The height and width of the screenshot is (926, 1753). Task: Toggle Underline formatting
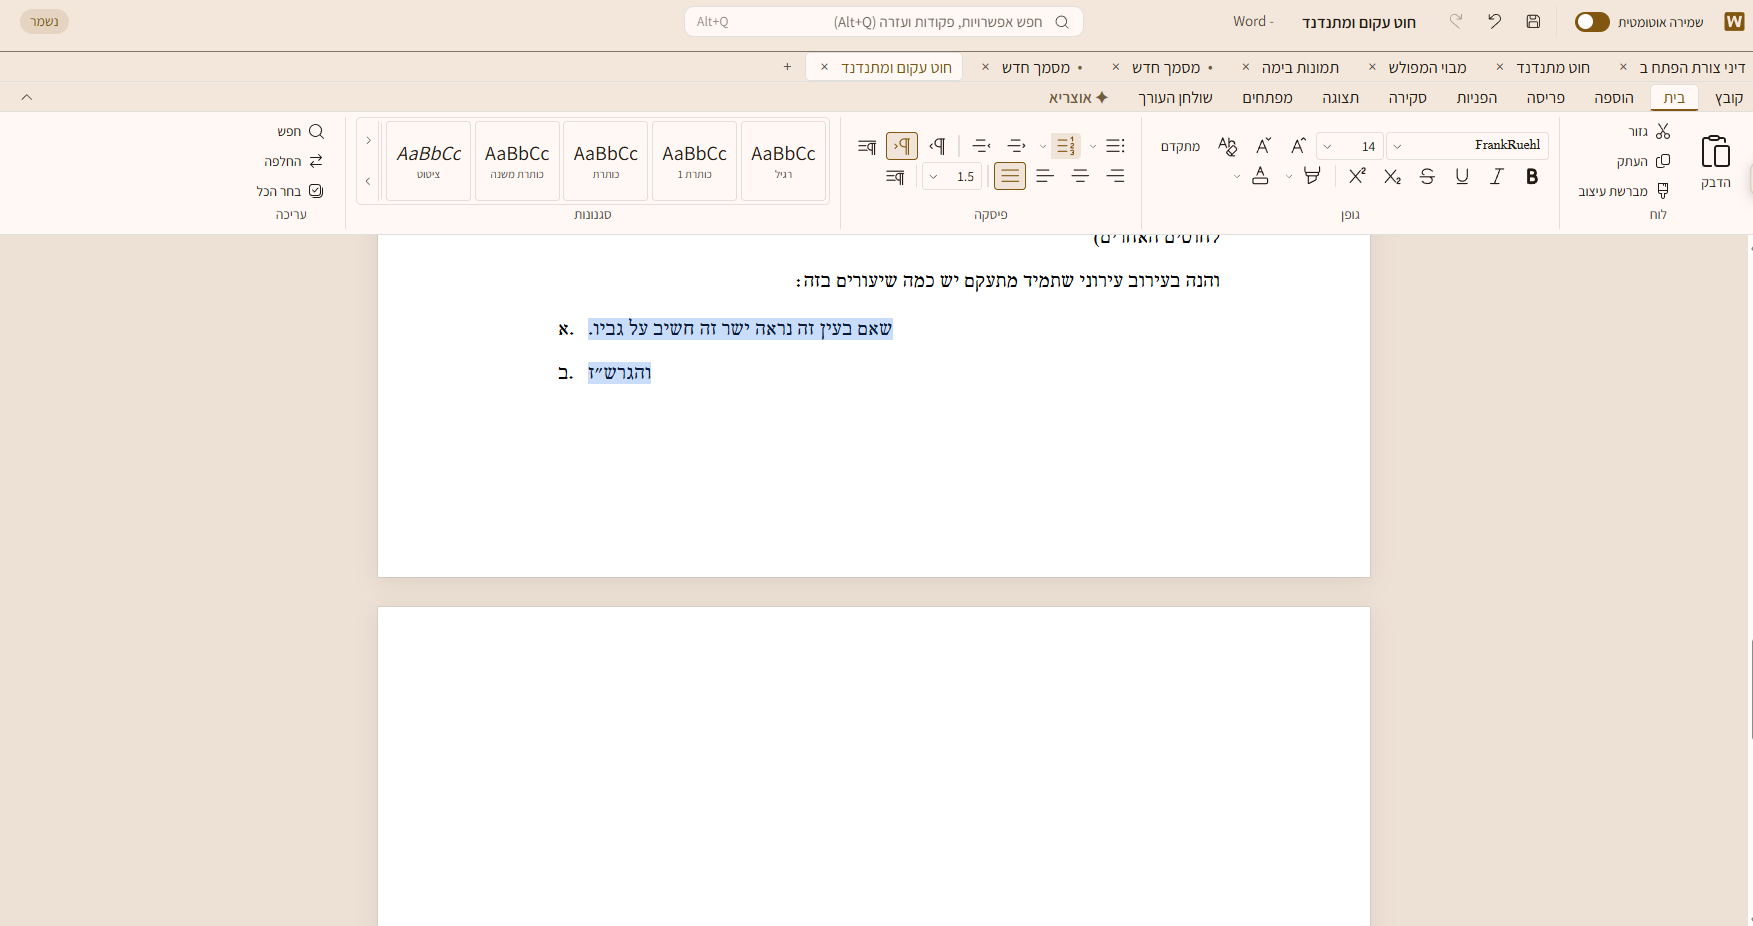tap(1462, 177)
